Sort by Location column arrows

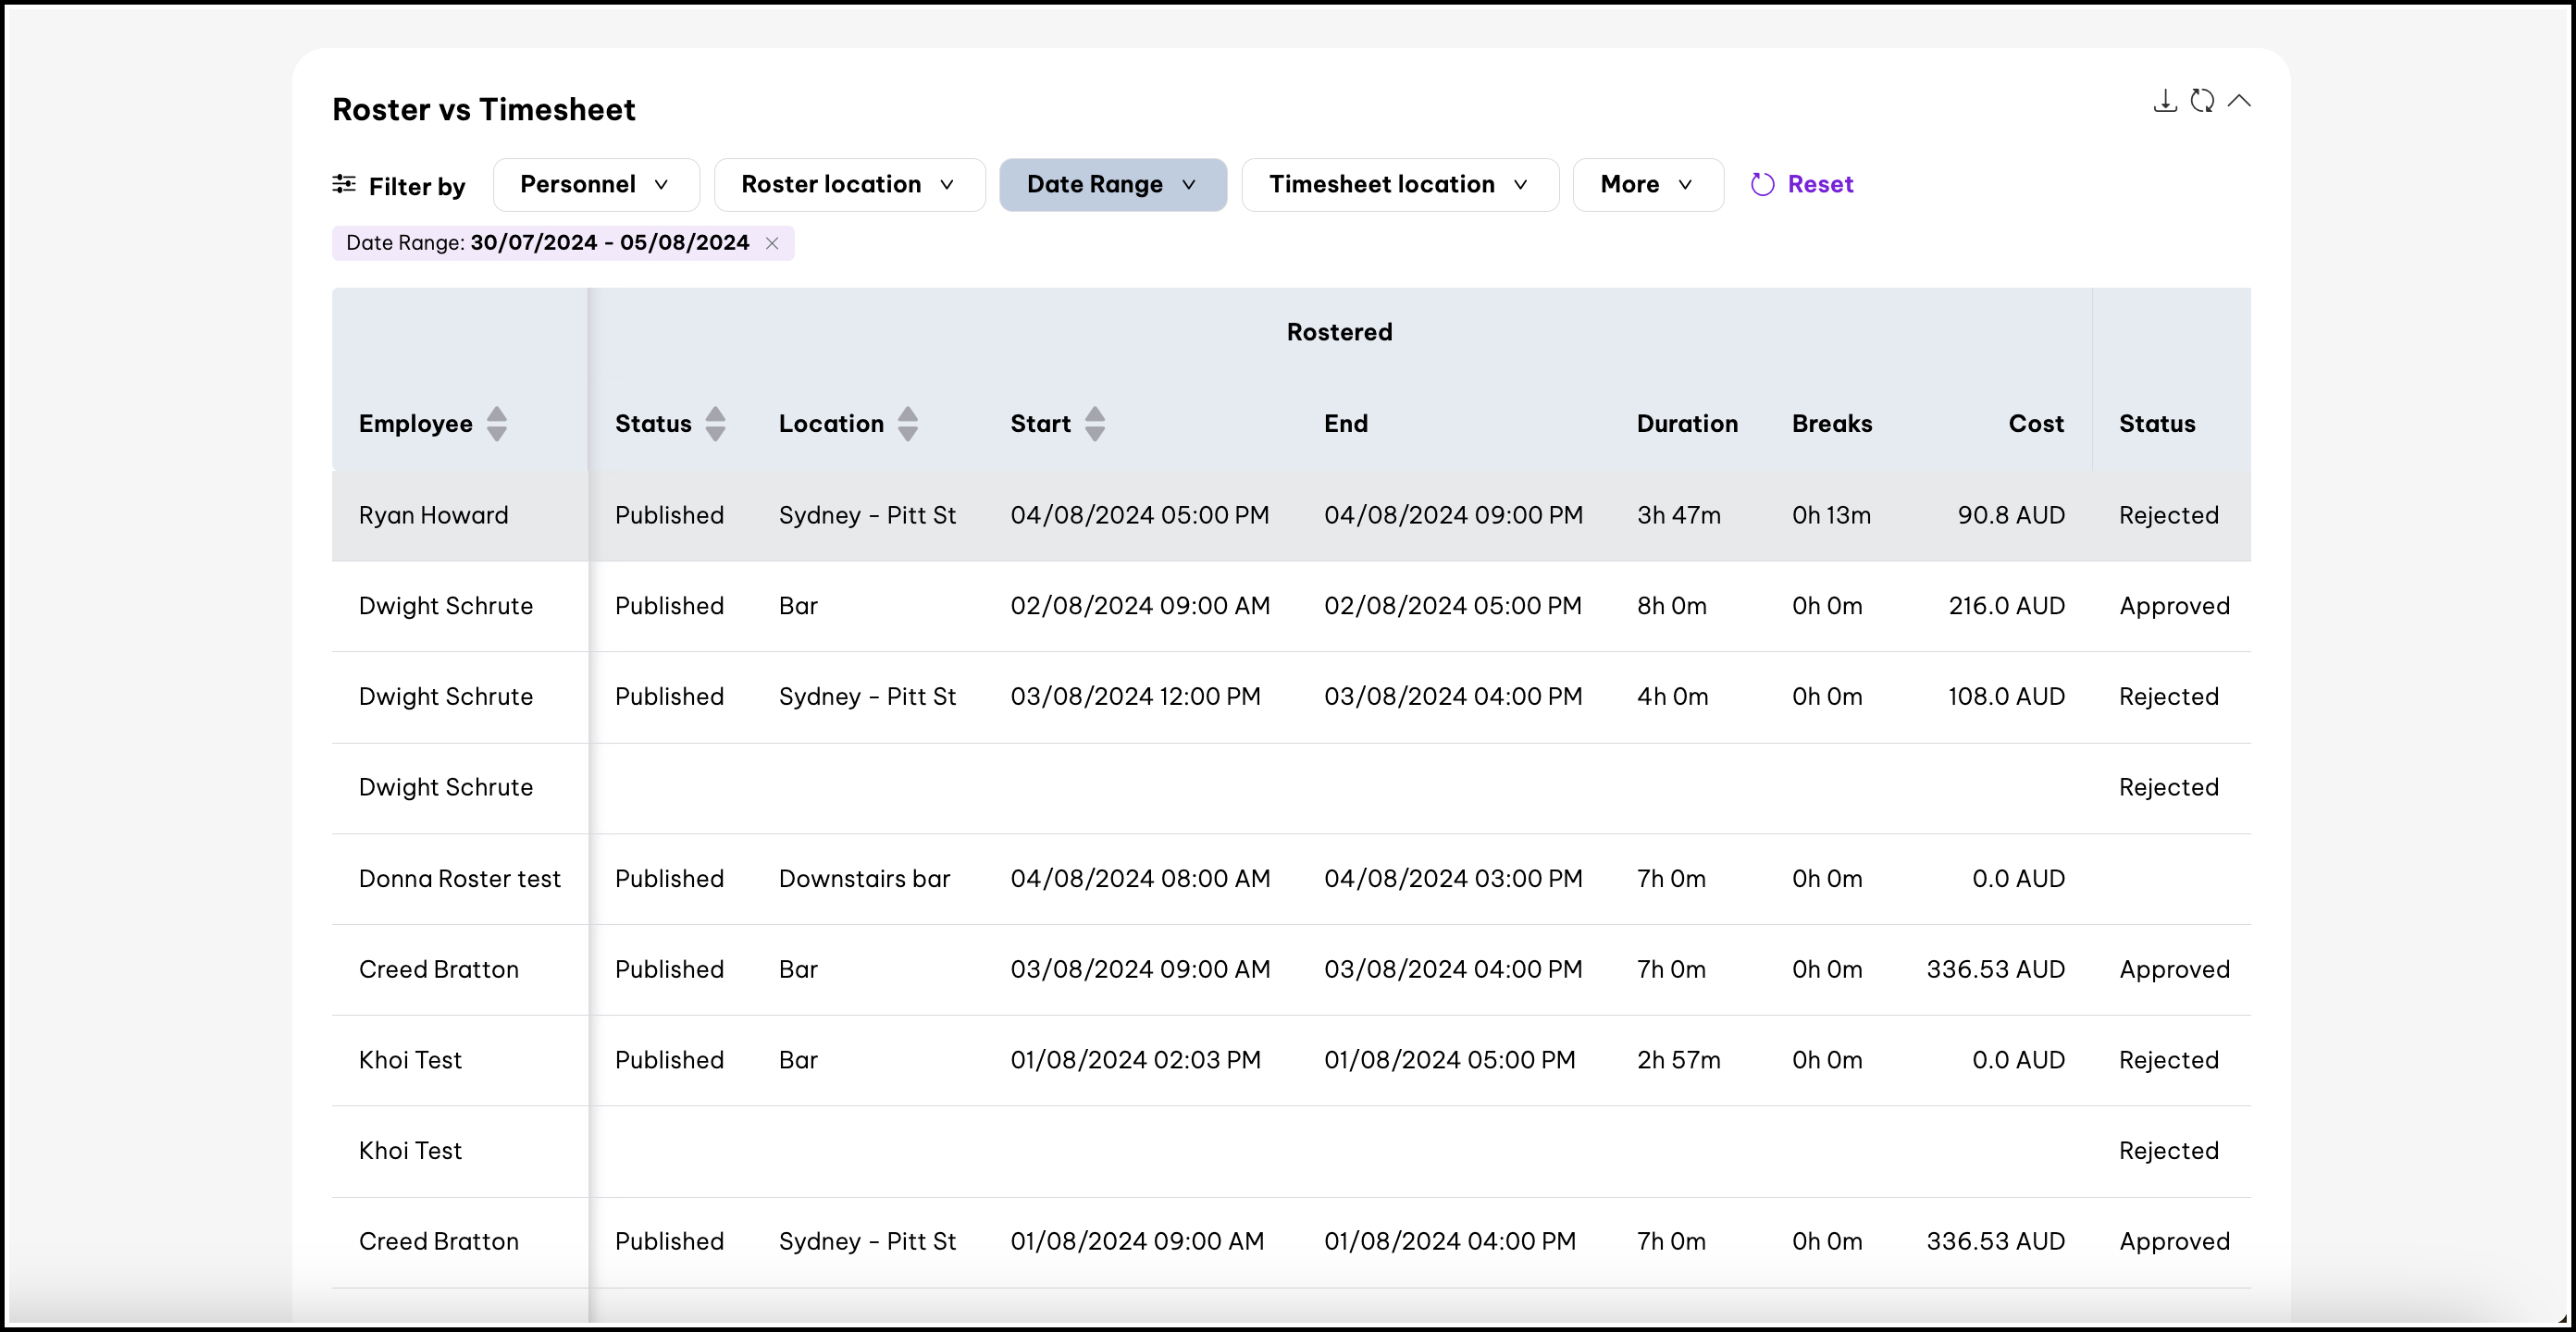point(907,423)
